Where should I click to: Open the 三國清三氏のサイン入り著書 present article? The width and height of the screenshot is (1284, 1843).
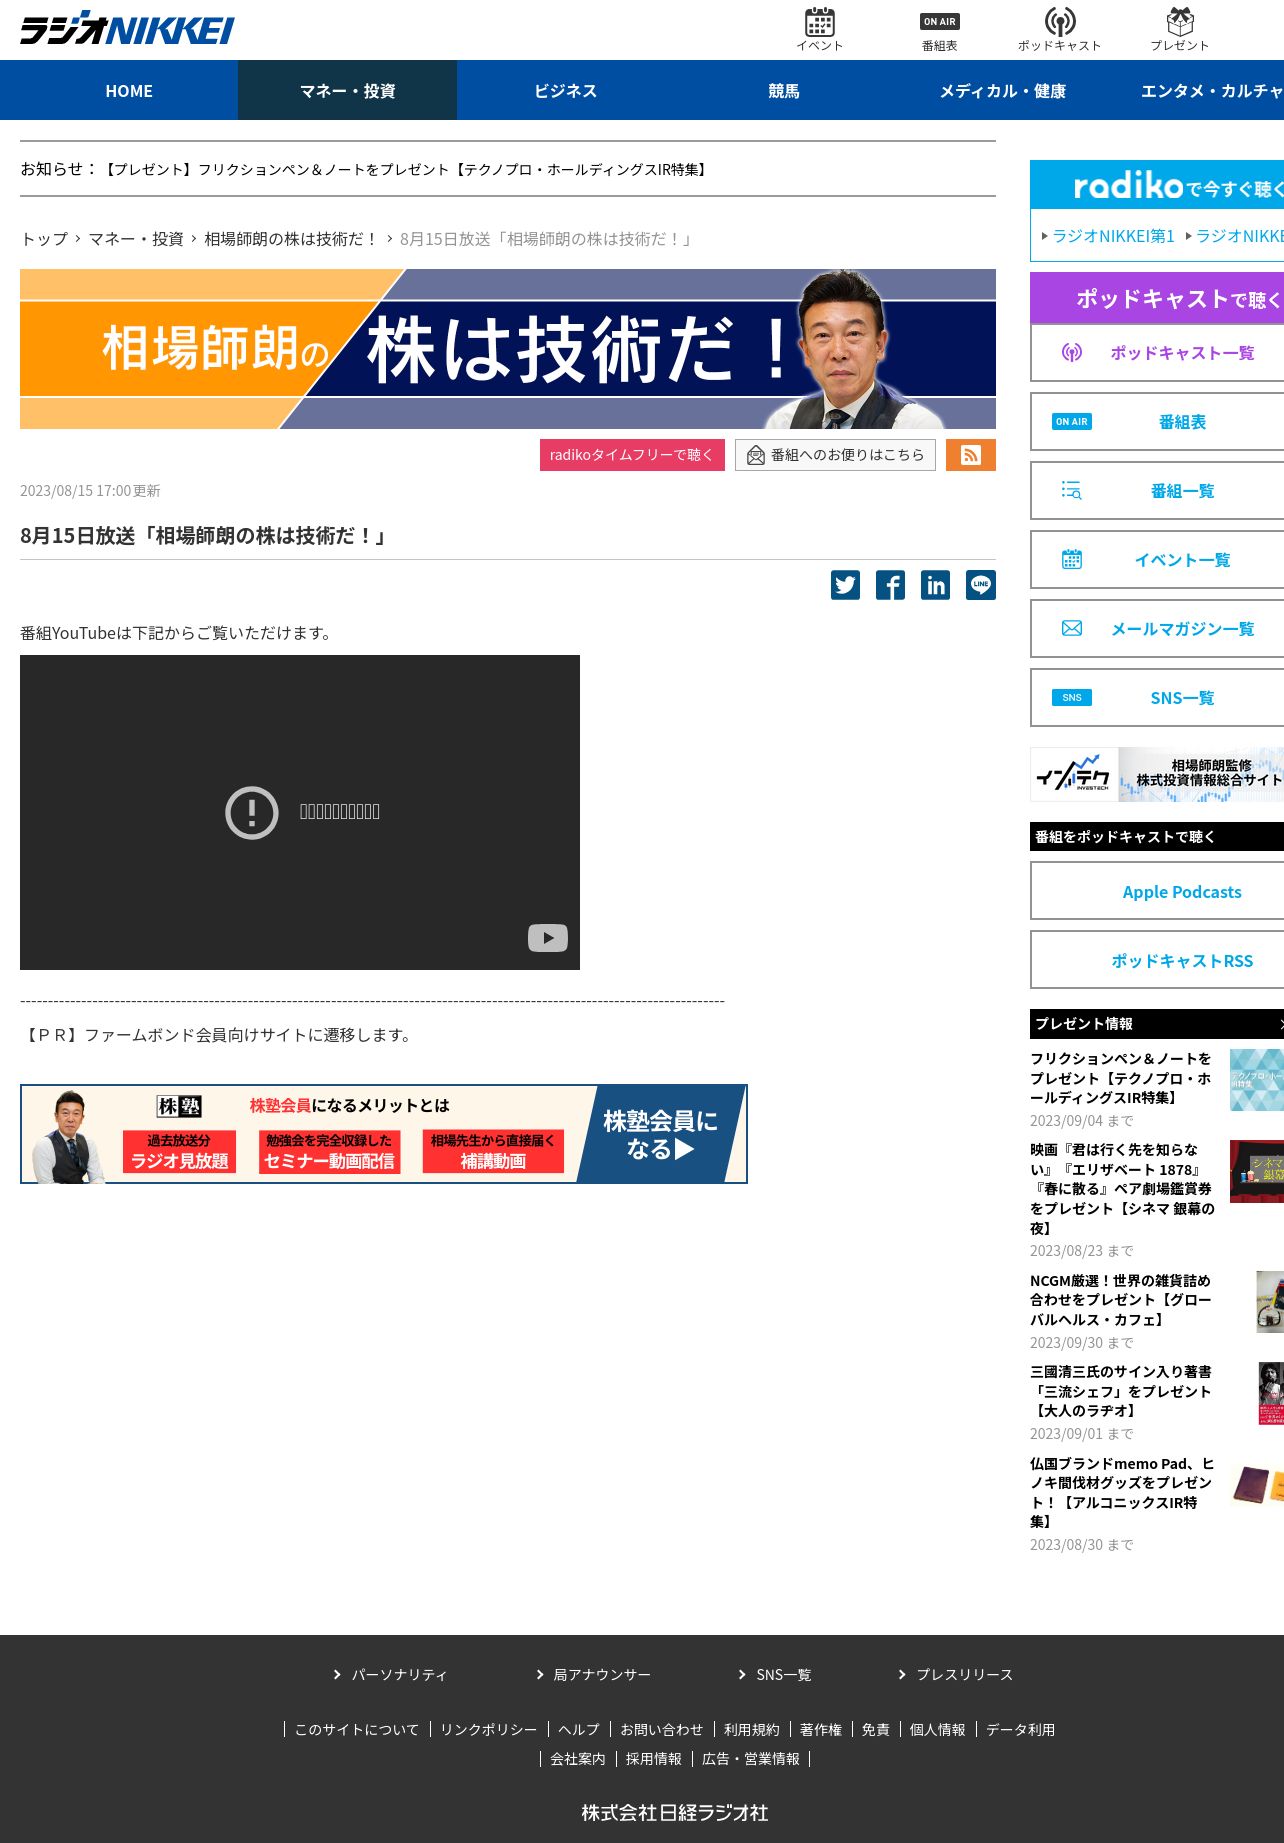[x=1121, y=1391]
